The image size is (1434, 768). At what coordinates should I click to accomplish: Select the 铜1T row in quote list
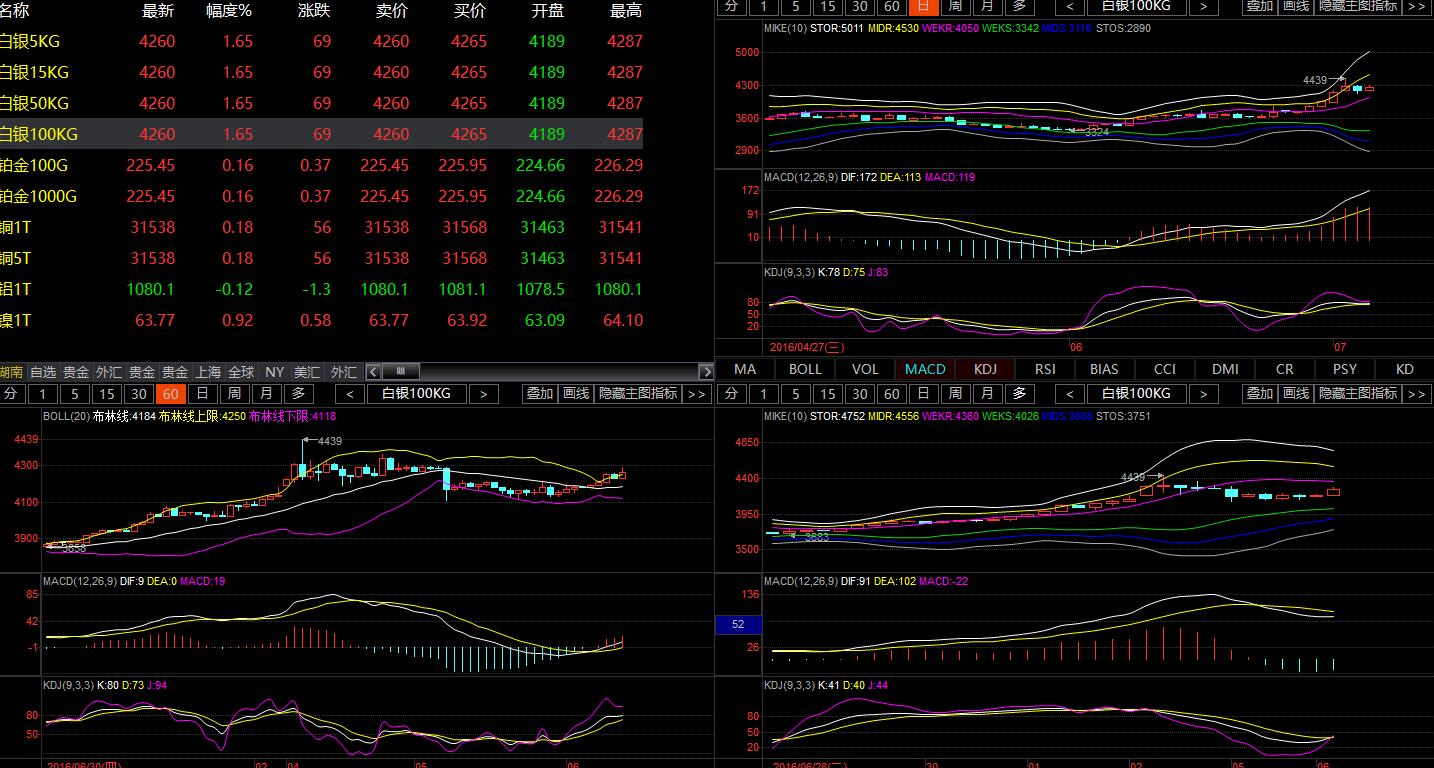[320, 227]
